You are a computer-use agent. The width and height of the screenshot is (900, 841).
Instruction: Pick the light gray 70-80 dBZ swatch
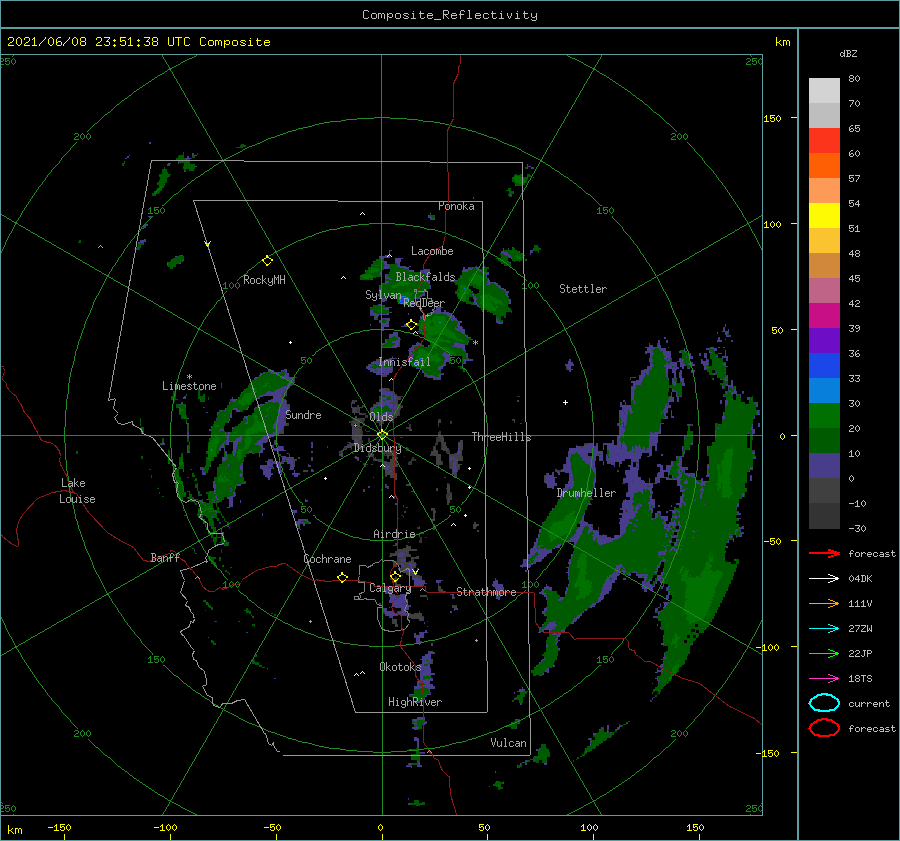[824, 91]
